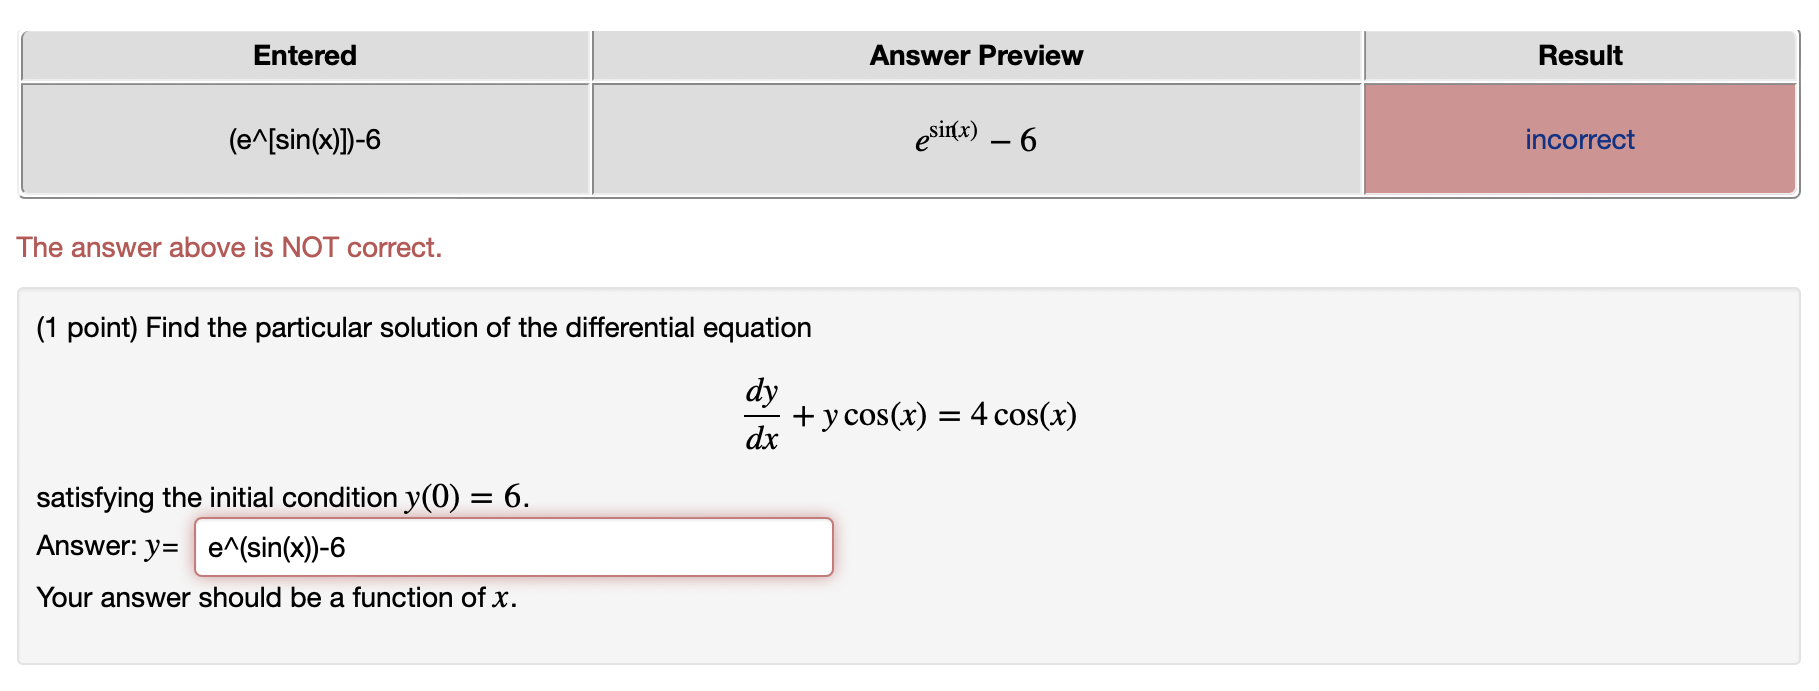Click the incorrect result cell
Screen dimensions: 1819x691
pyautogui.click(x=1578, y=139)
